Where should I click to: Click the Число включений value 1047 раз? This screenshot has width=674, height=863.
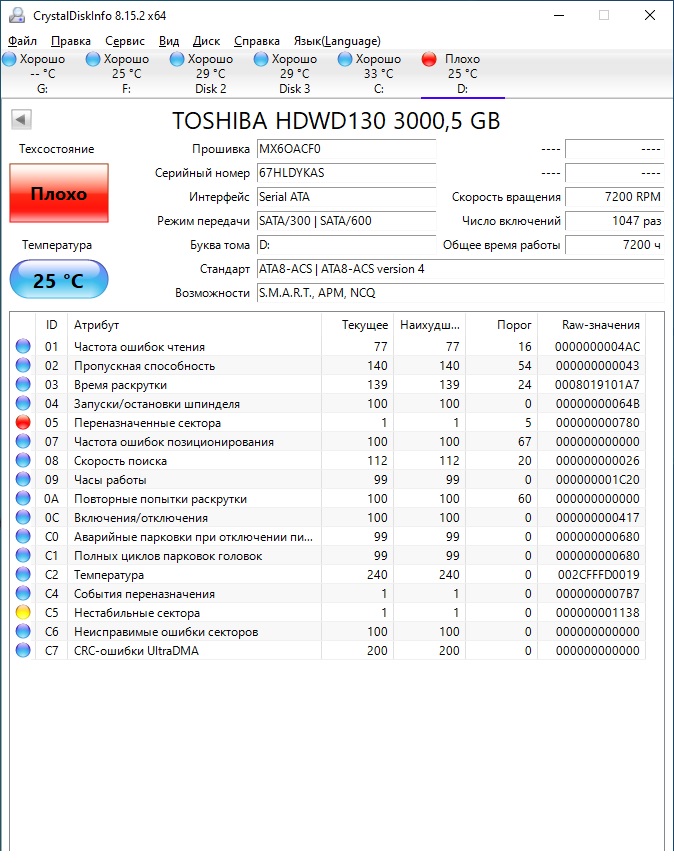615,221
